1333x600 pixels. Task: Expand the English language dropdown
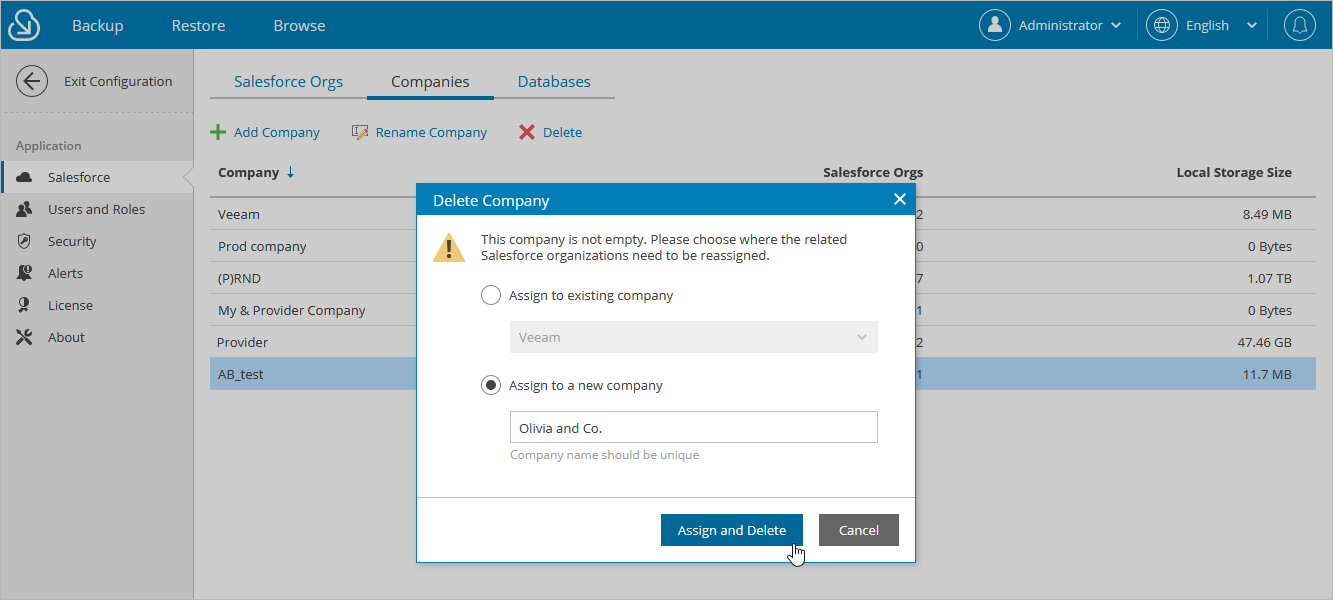[1252, 25]
